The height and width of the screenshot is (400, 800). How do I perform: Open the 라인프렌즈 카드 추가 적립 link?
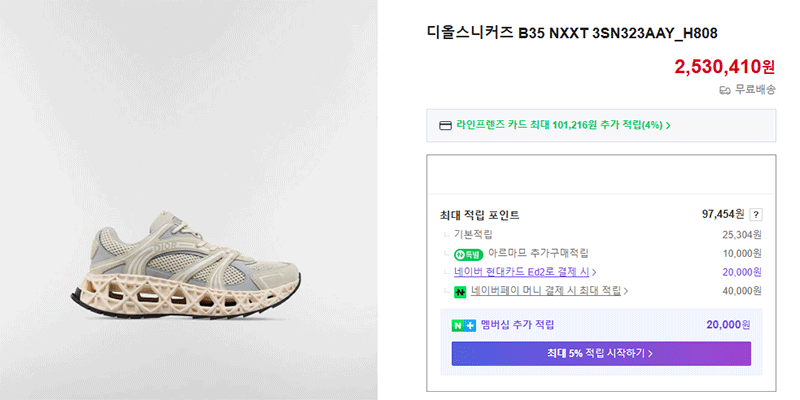point(563,125)
